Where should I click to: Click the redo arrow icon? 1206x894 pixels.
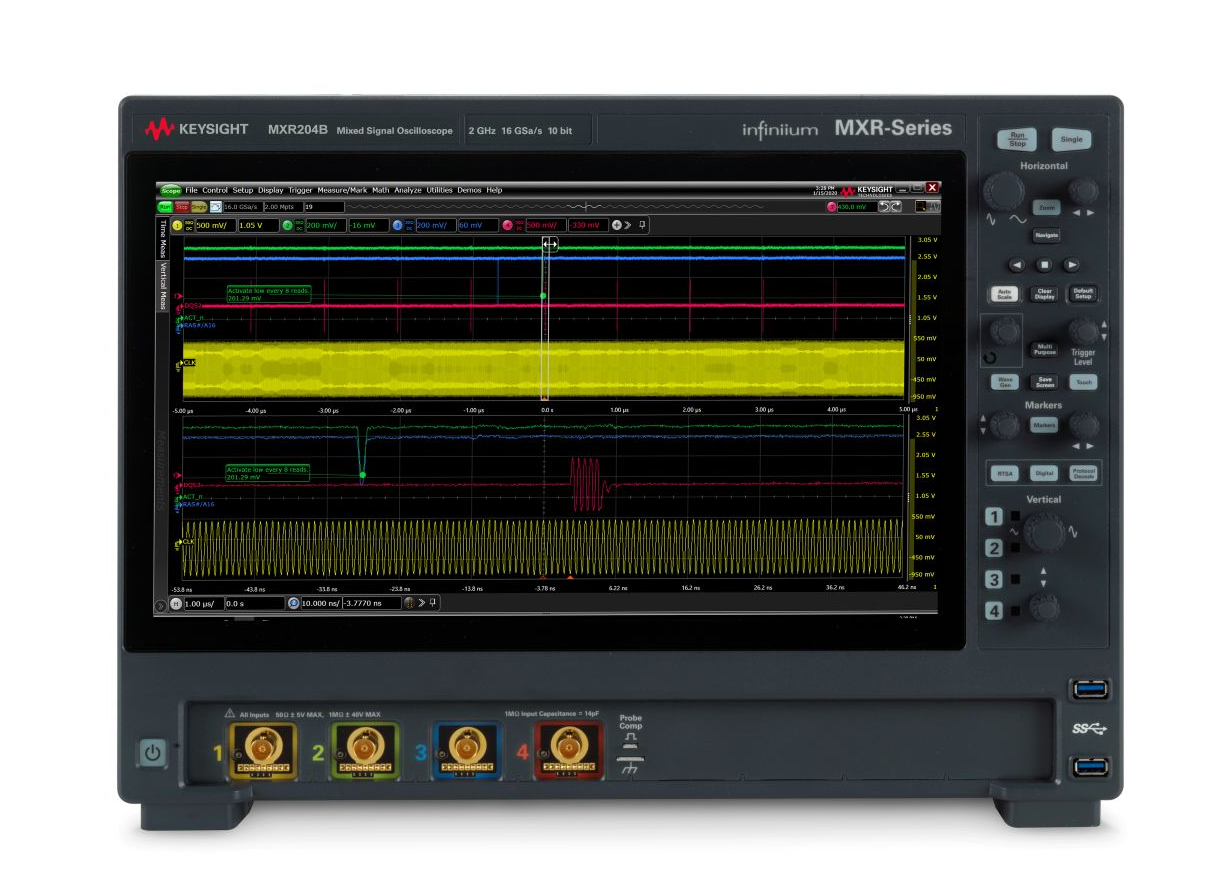pos(896,207)
